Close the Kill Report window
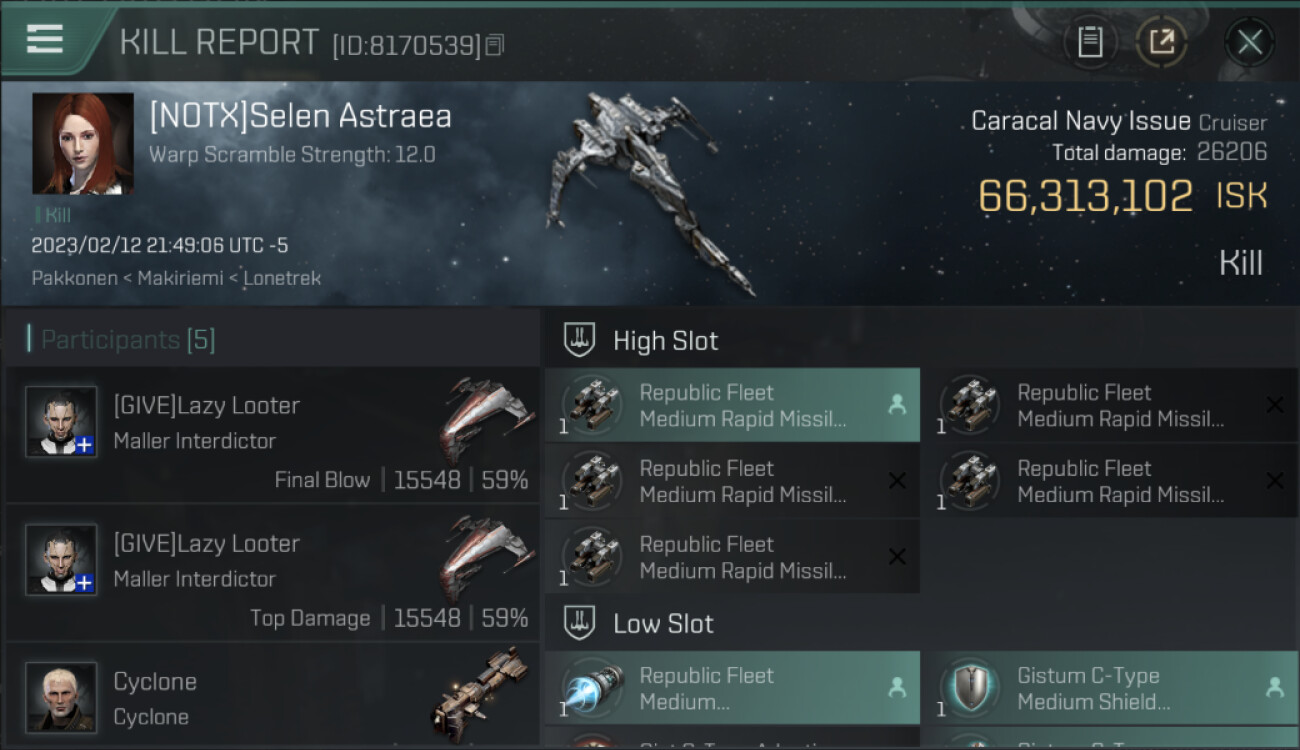The width and height of the screenshot is (1300, 750). (x=1249, y=42)
